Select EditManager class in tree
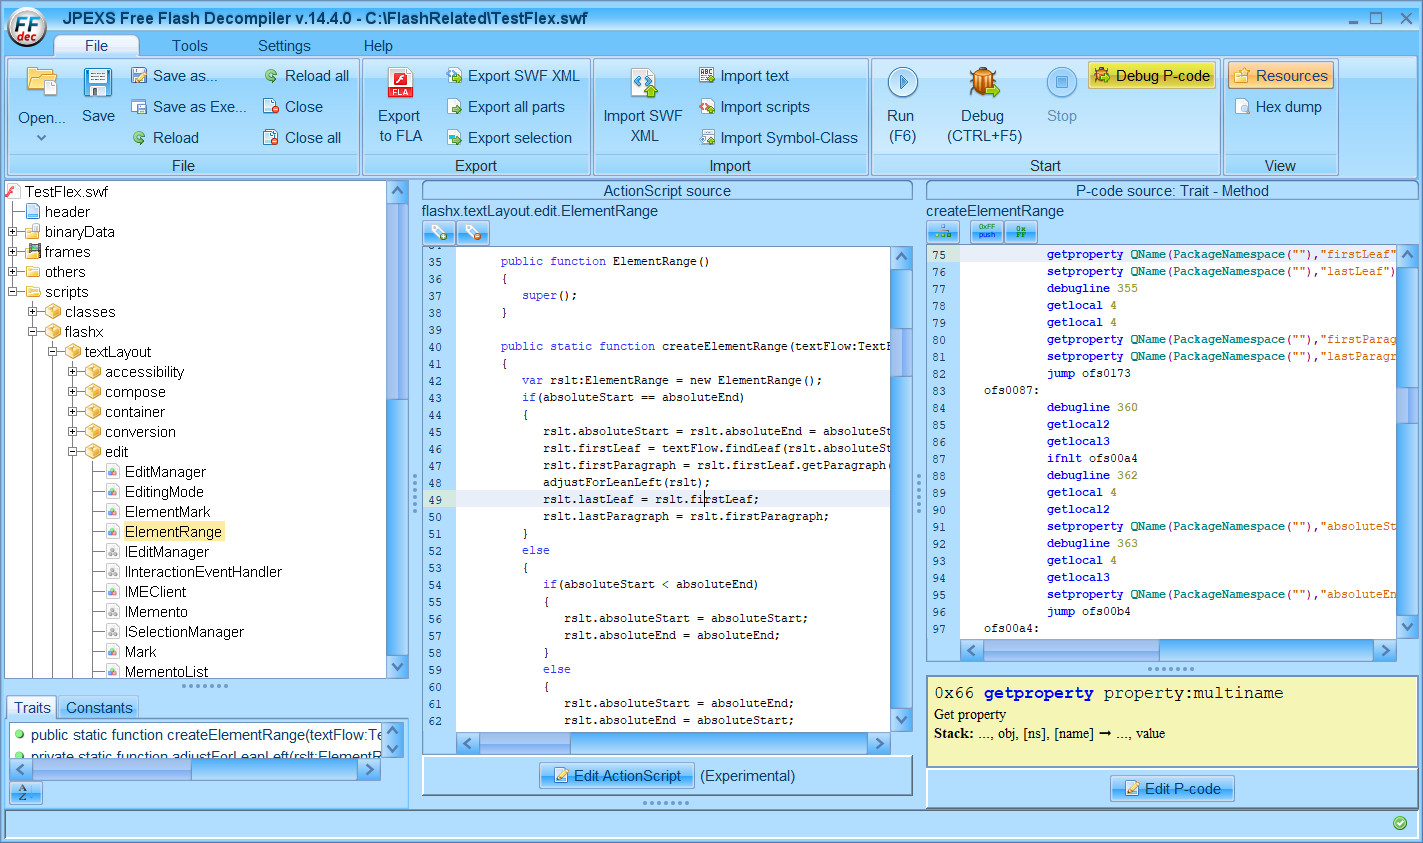The height and width of the screenshot is (843, 1423). click(x=165, y=472)
